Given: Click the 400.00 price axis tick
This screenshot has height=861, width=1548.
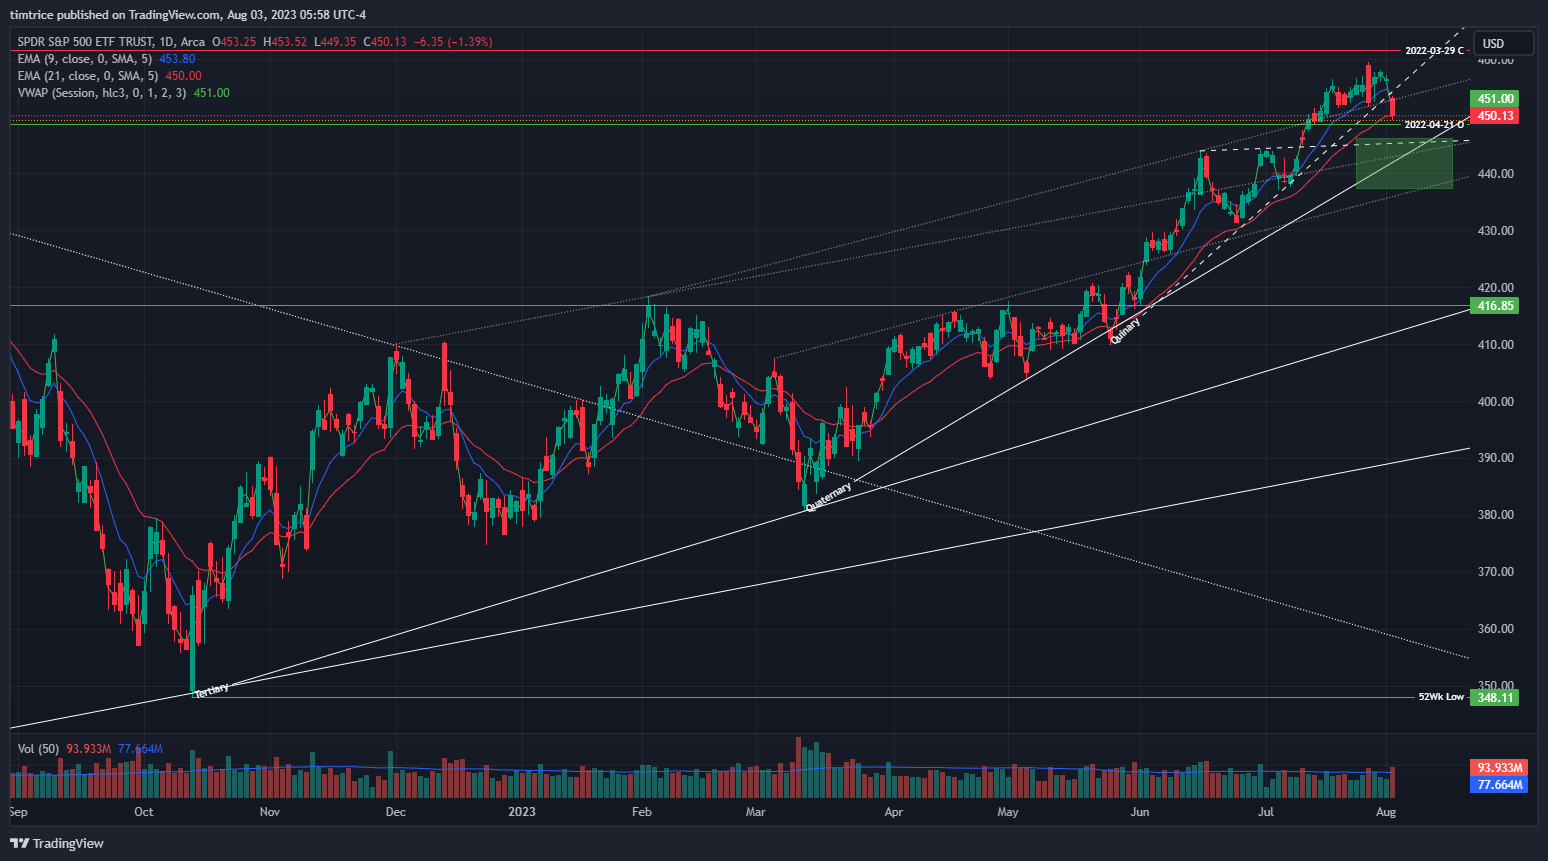Looking at the screenshot, I should tap(1496, 402).
